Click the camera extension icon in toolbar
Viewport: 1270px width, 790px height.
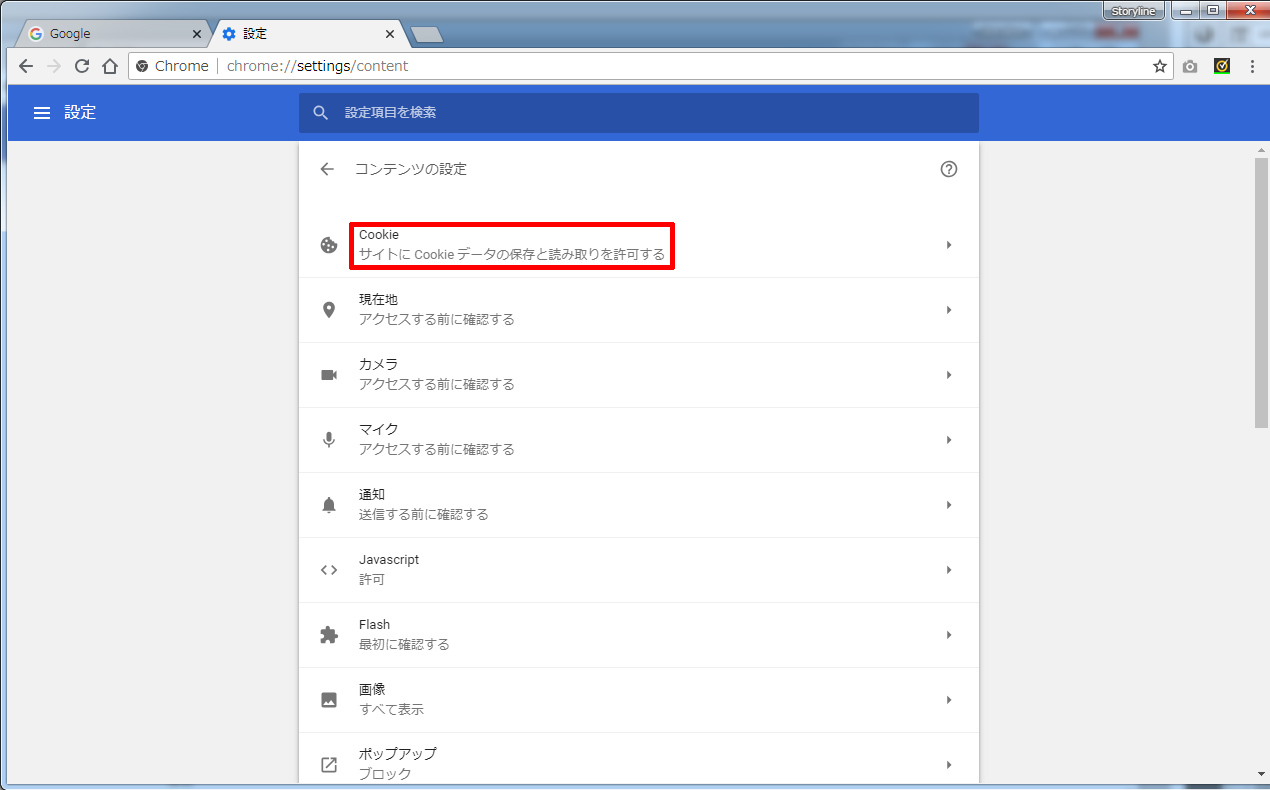pyautogui.click(x=1189, y=66)
